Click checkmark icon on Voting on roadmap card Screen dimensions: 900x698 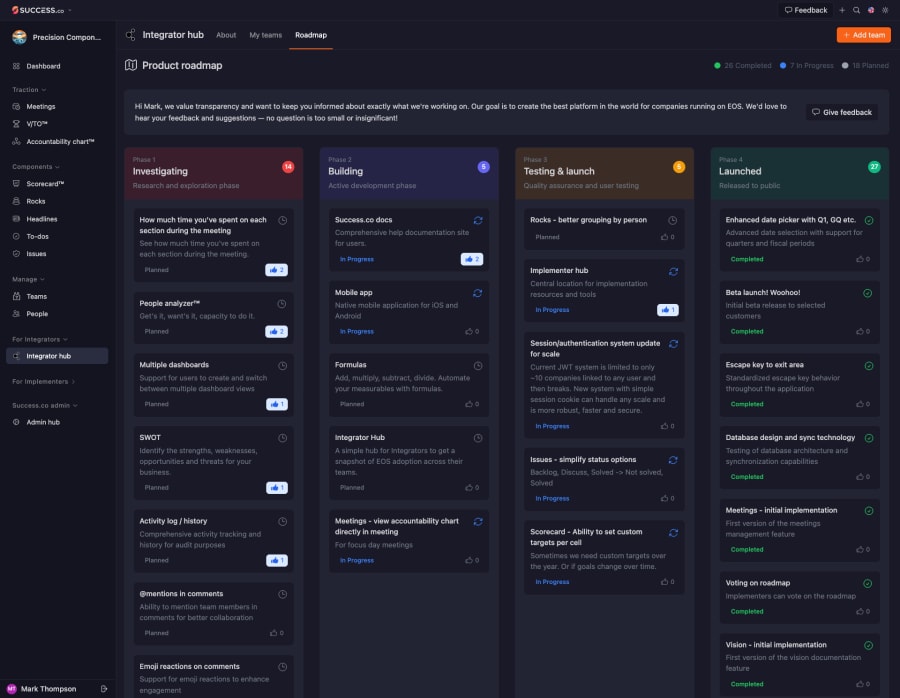click(x=868, y=583)
